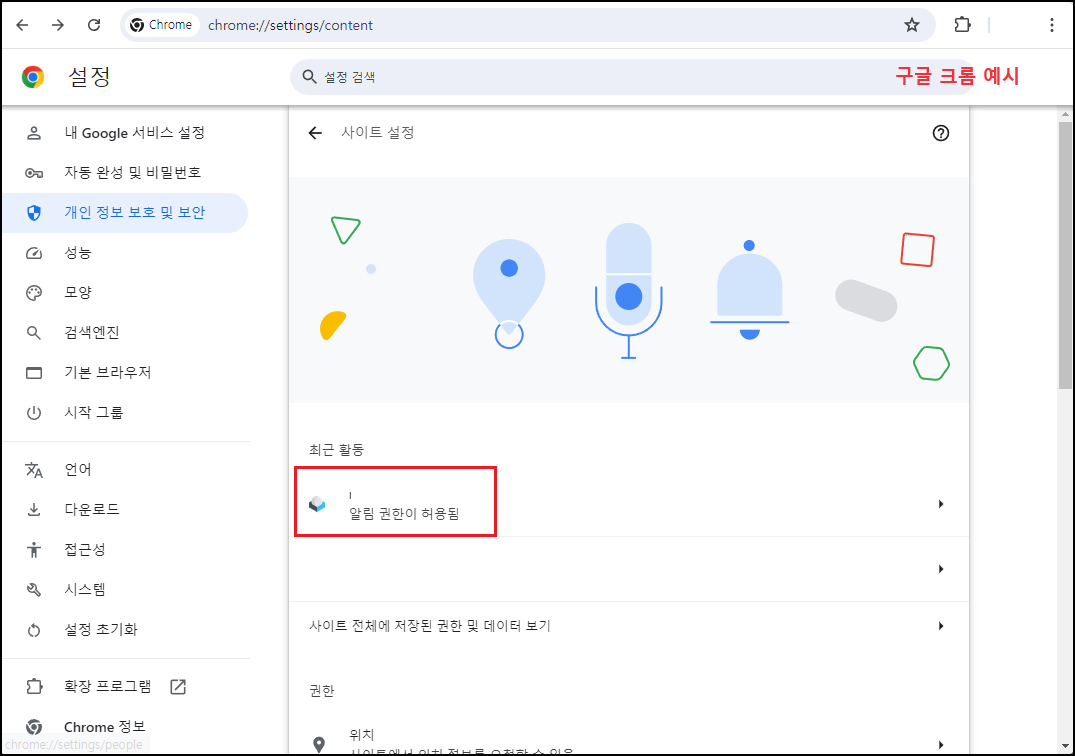The width and height of the screenshot is (1075, 756).
Task: Open 자동 완성 및 비밀번호 section
Action: click(125, 173)
